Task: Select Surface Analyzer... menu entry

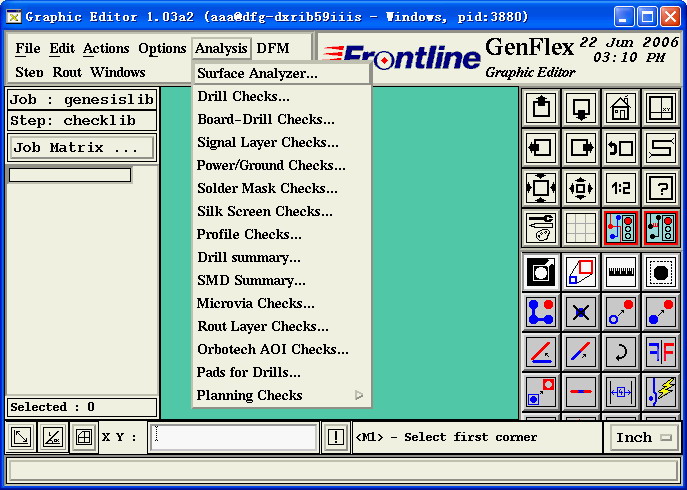Action: [x=282, y=73]
